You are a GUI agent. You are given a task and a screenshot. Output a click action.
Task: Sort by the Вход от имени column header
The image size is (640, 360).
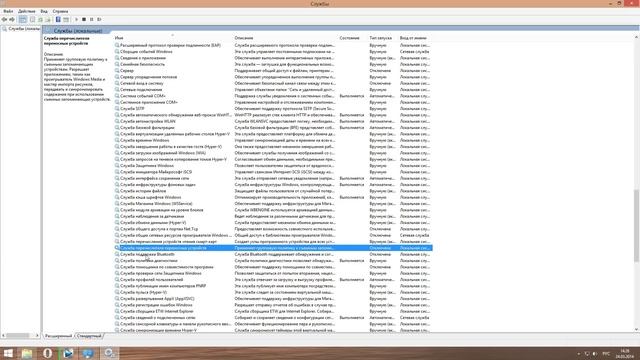[x=415, y=38]
